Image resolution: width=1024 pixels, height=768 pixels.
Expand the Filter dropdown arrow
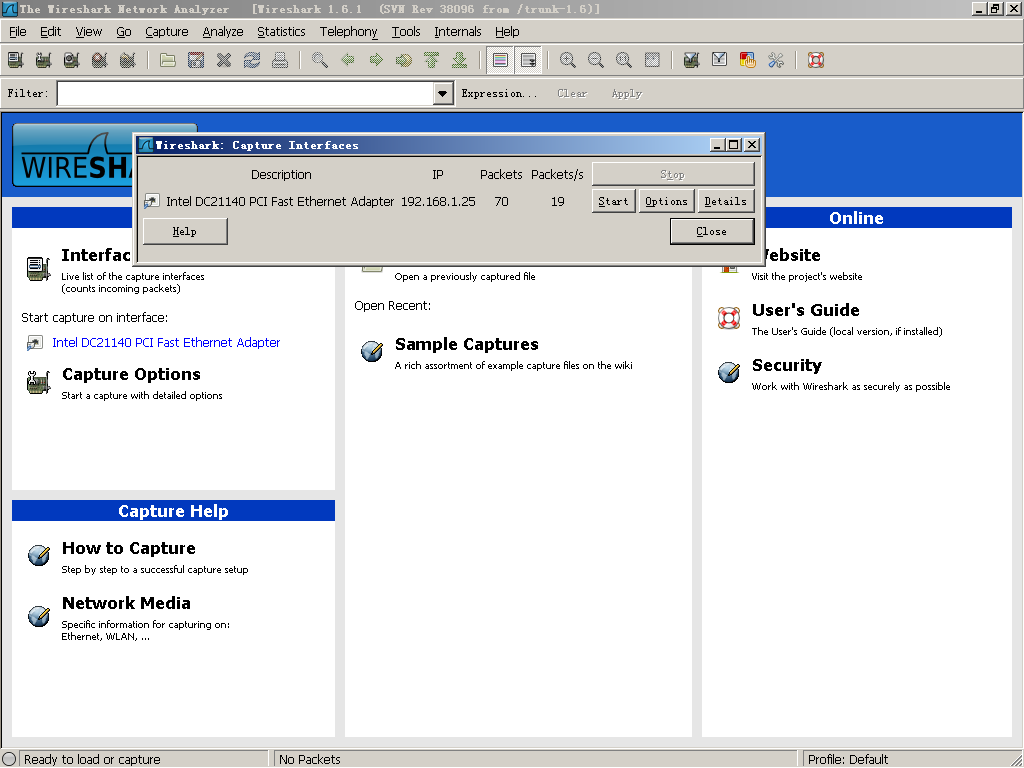(x=443, y=93)
